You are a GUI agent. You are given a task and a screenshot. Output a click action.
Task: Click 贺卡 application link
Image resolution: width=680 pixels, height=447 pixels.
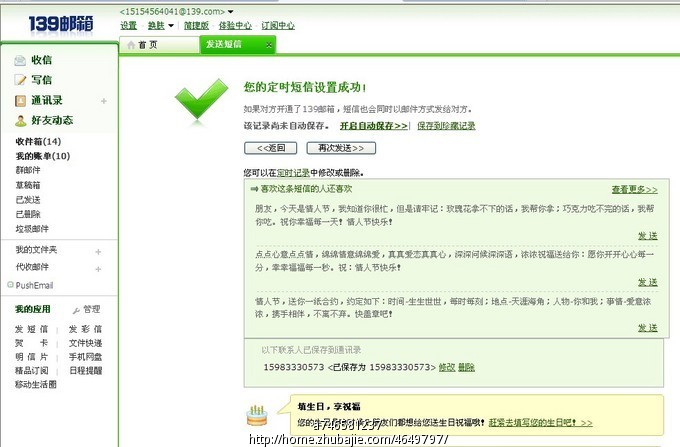31,343
